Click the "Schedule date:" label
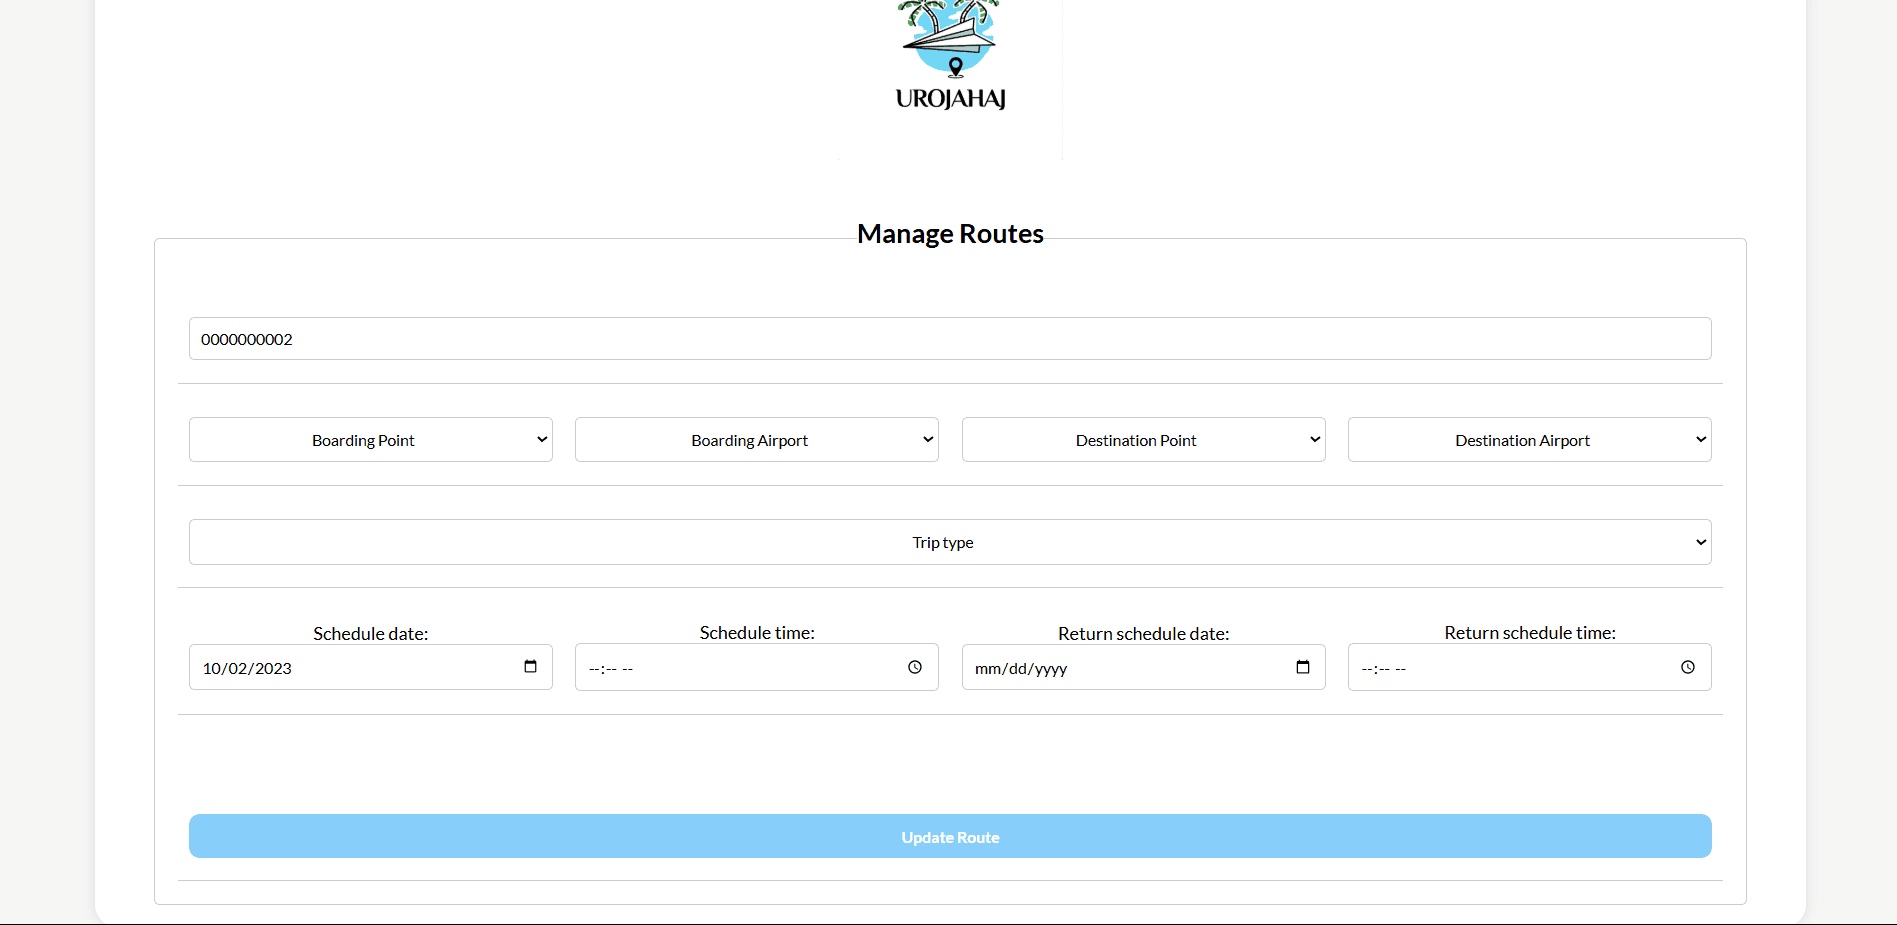The image size is (1897, 925). click(x=370, y=634)
